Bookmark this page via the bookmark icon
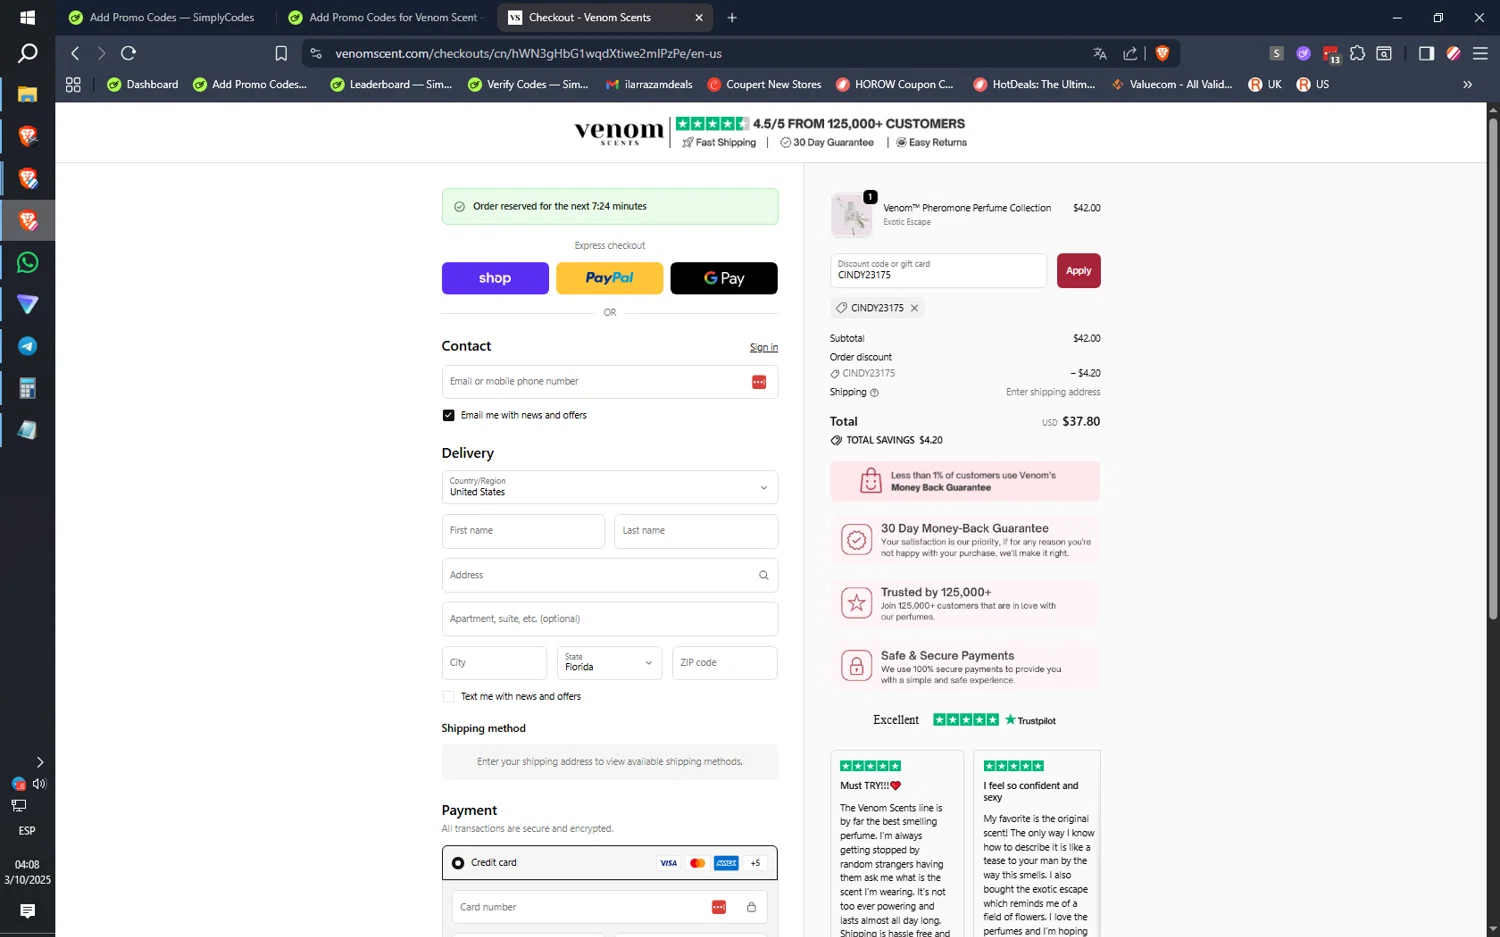The height and width of the screenshot is (937, 1500). point(281,53)
